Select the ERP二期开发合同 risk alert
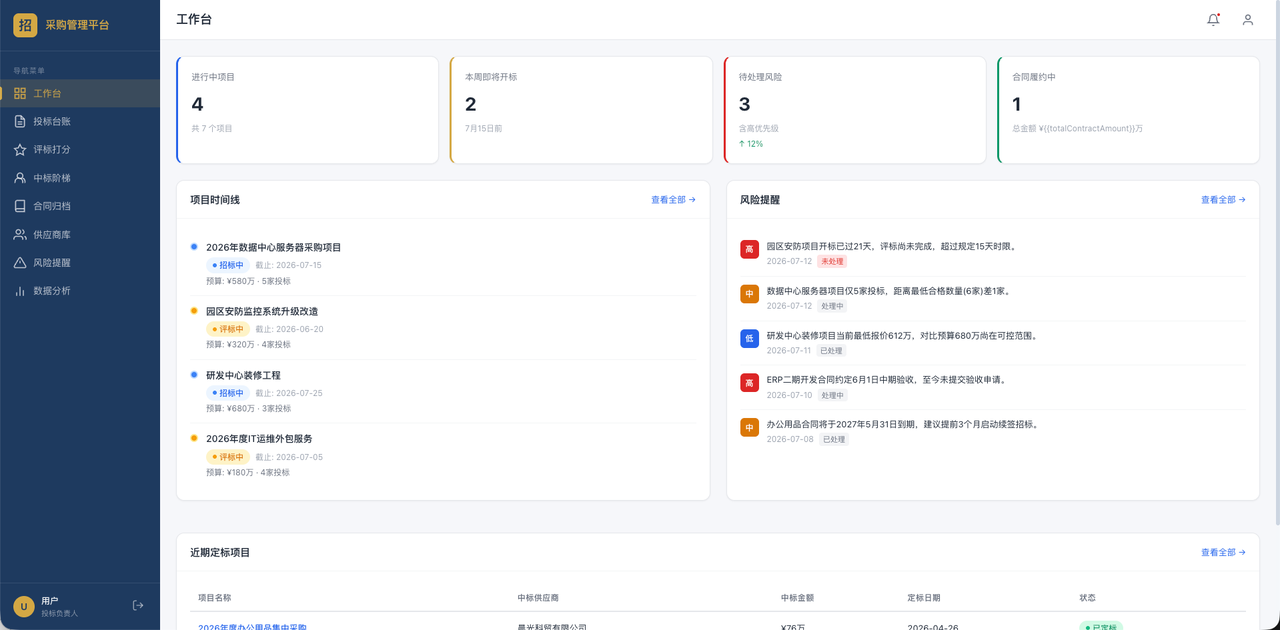 [993, 387]
